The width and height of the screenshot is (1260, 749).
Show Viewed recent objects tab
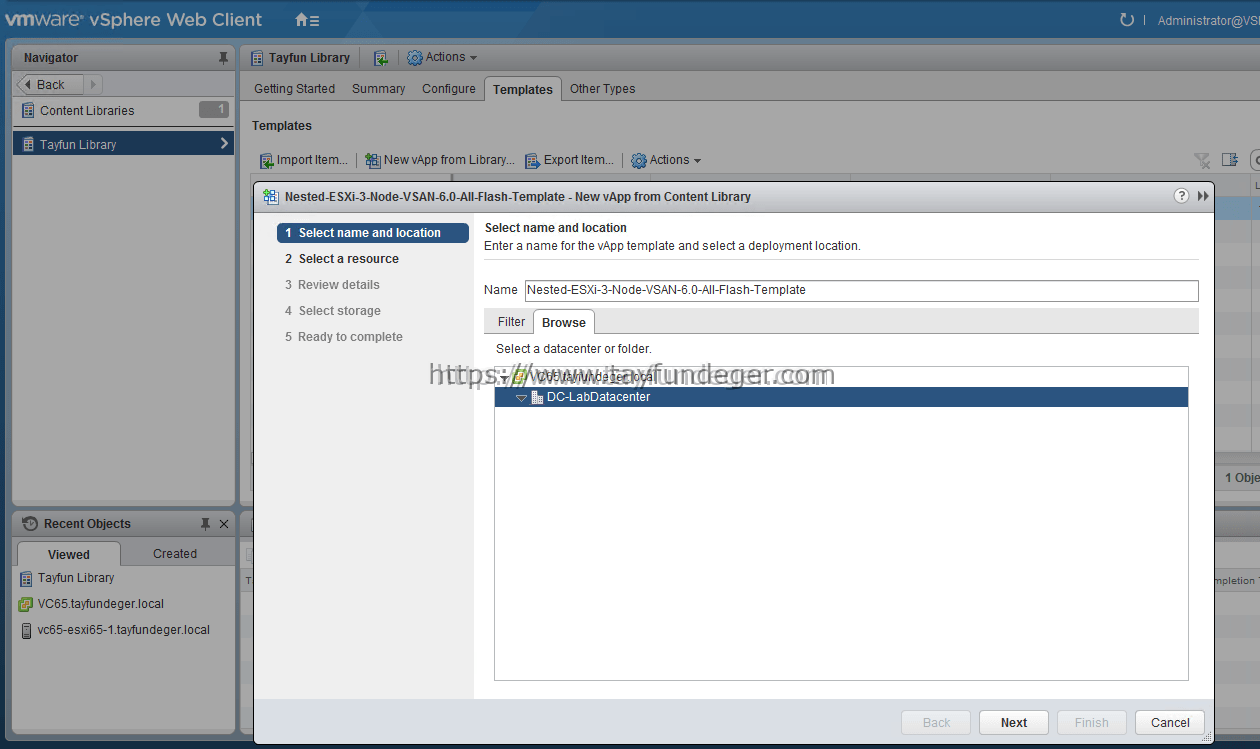click(69, 554)
